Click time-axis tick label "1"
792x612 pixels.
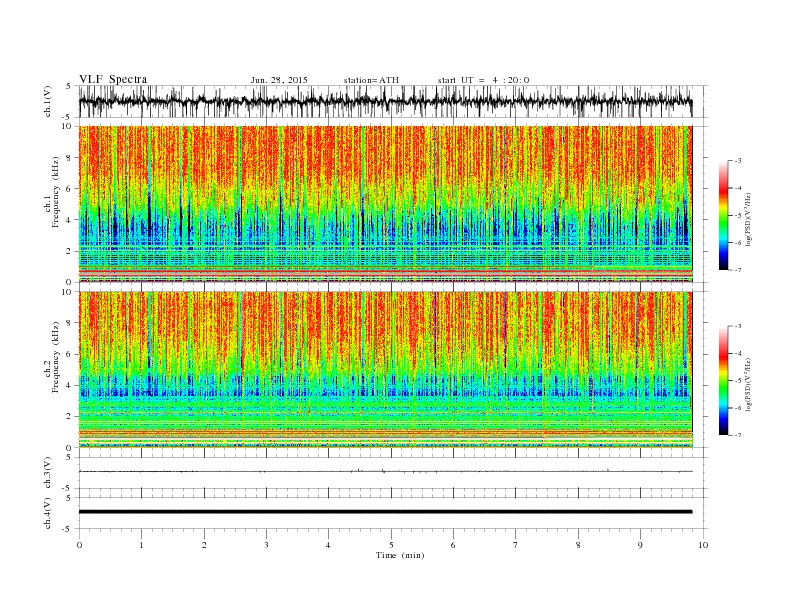[142, 545]
